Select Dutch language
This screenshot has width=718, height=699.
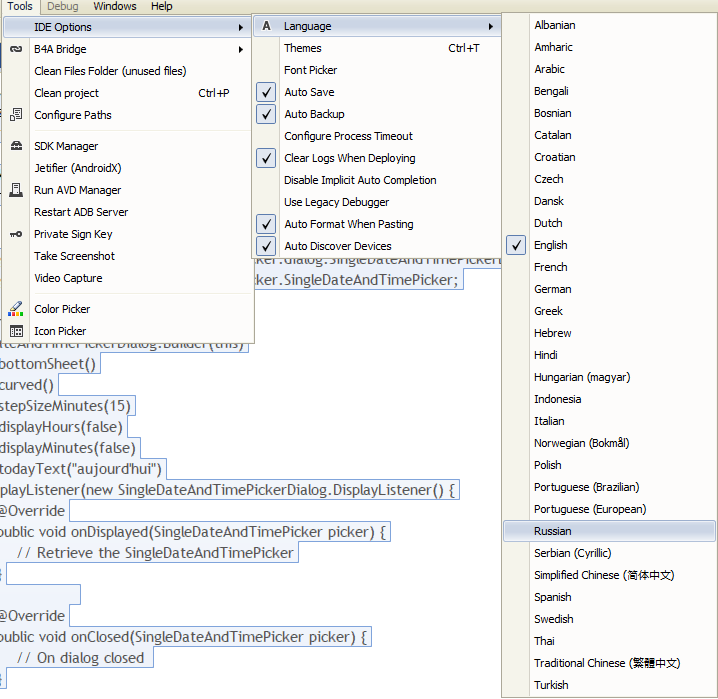(548, 223)
